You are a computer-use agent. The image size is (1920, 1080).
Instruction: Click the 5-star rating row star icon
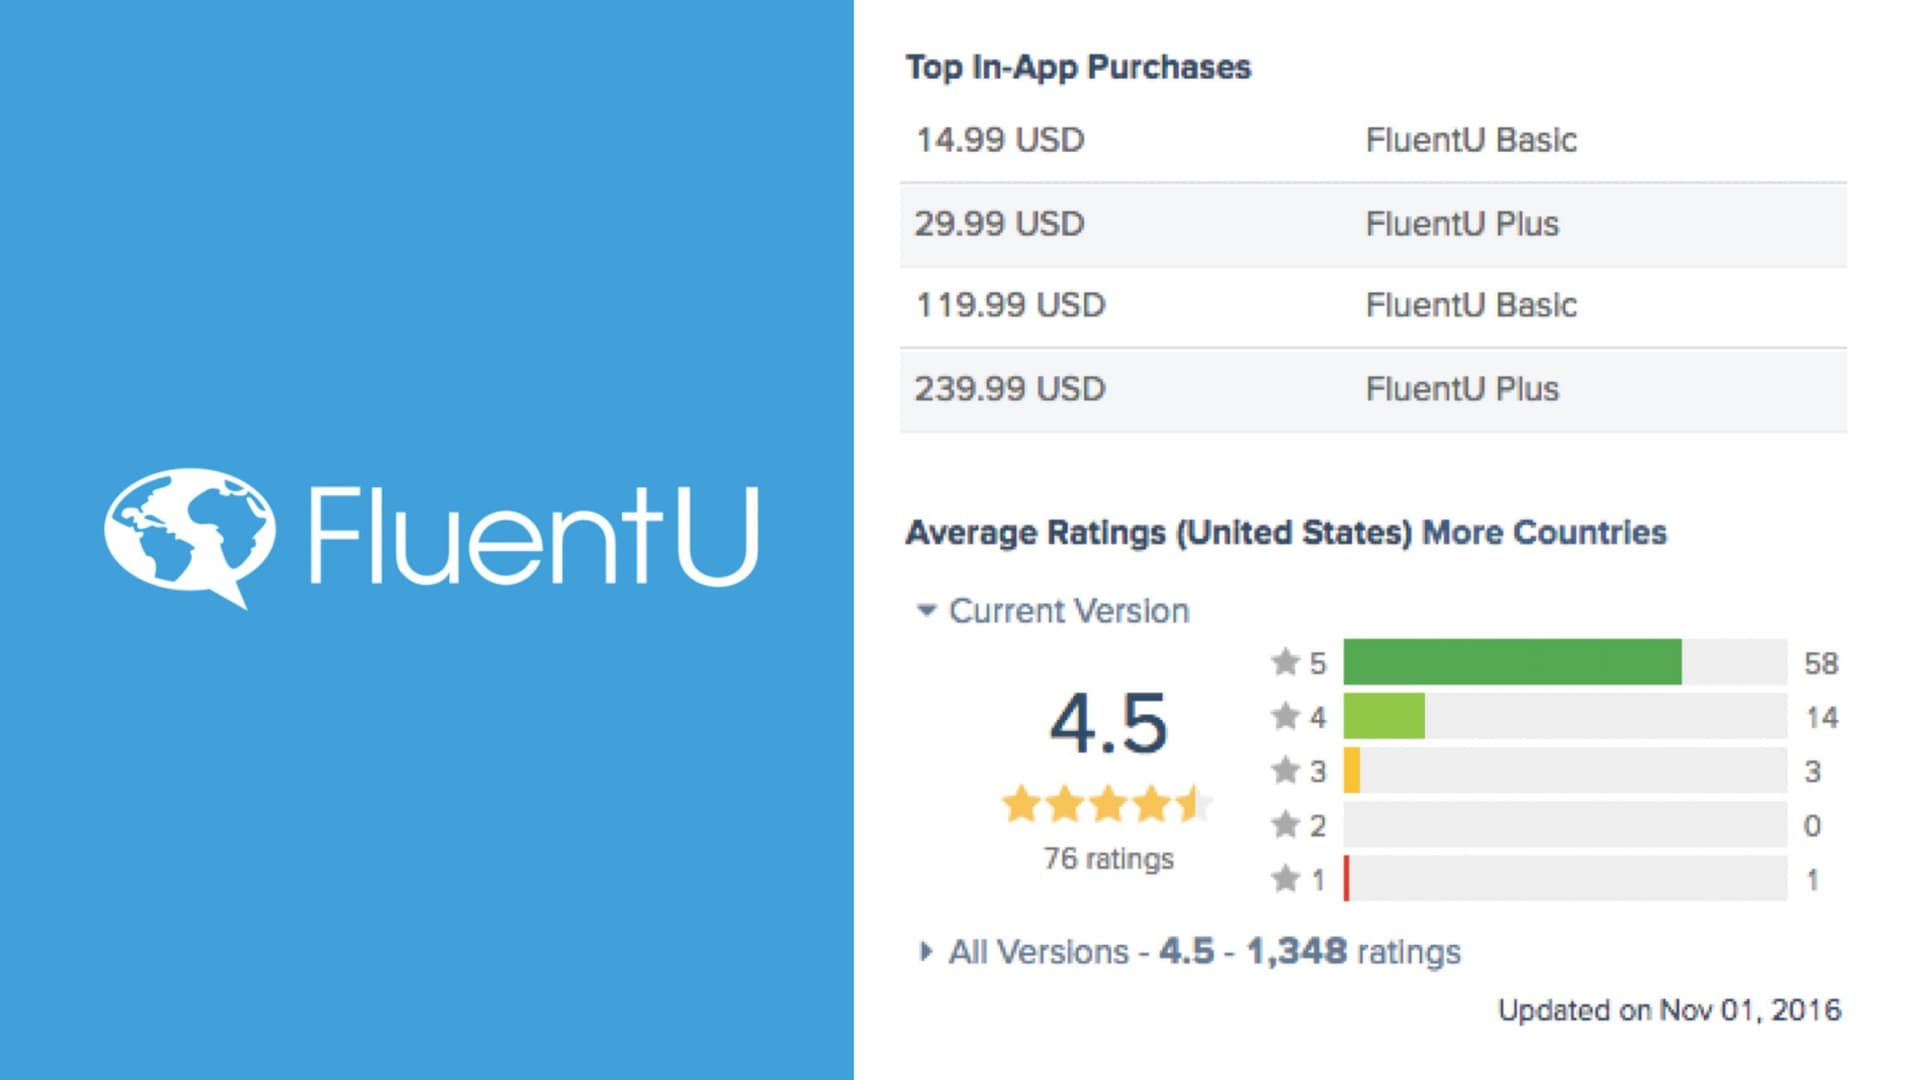click(1285, 662)
